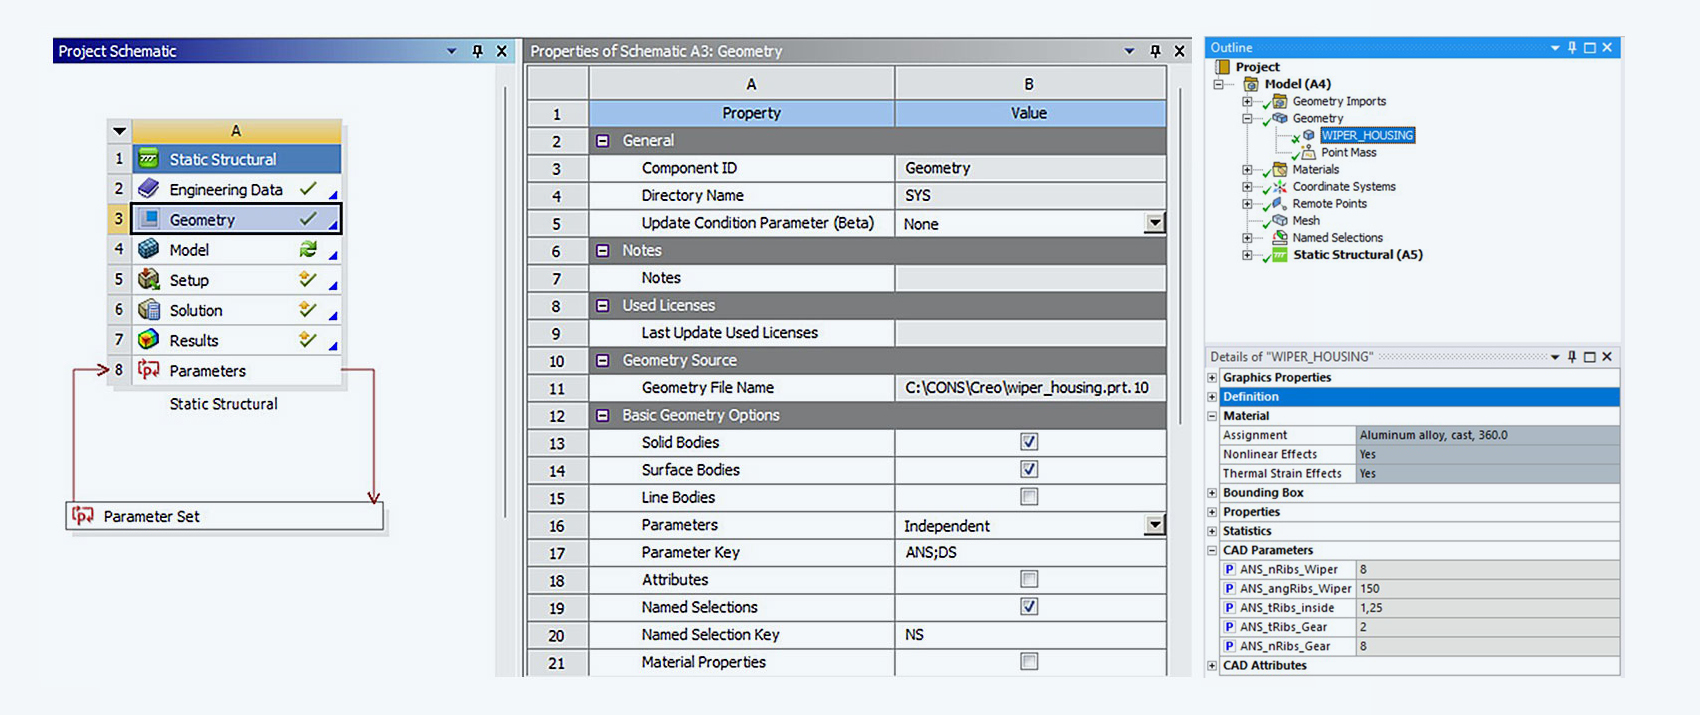Select the Geometry cell in Project Schematic
The image size is (1700, 715).
[x=236, y=219]
